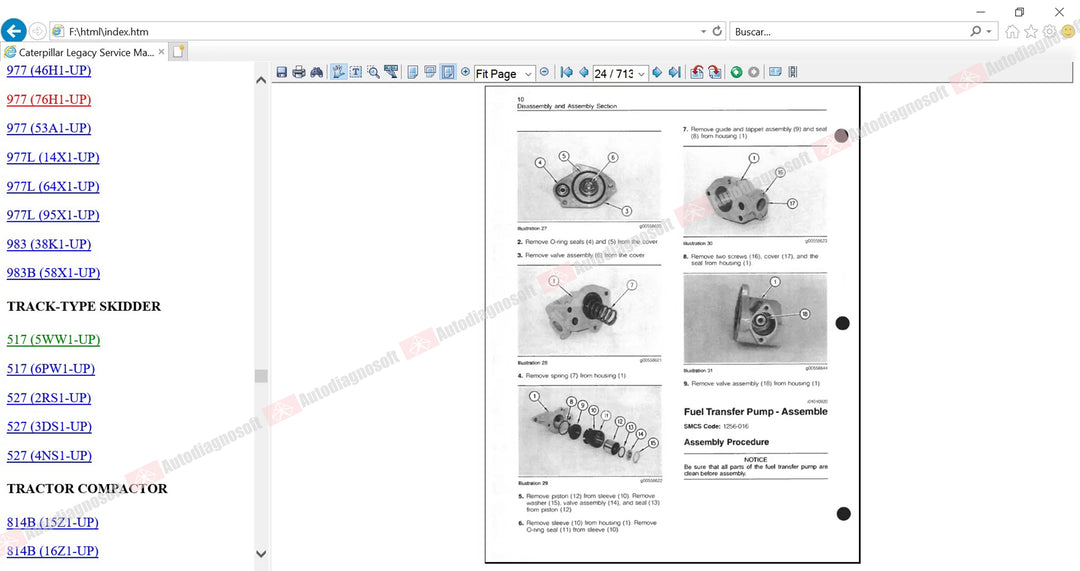Open the 977L (95X1-UP) manual
The width and height of the screenshot is (1080, 571).
click(53, 215)
